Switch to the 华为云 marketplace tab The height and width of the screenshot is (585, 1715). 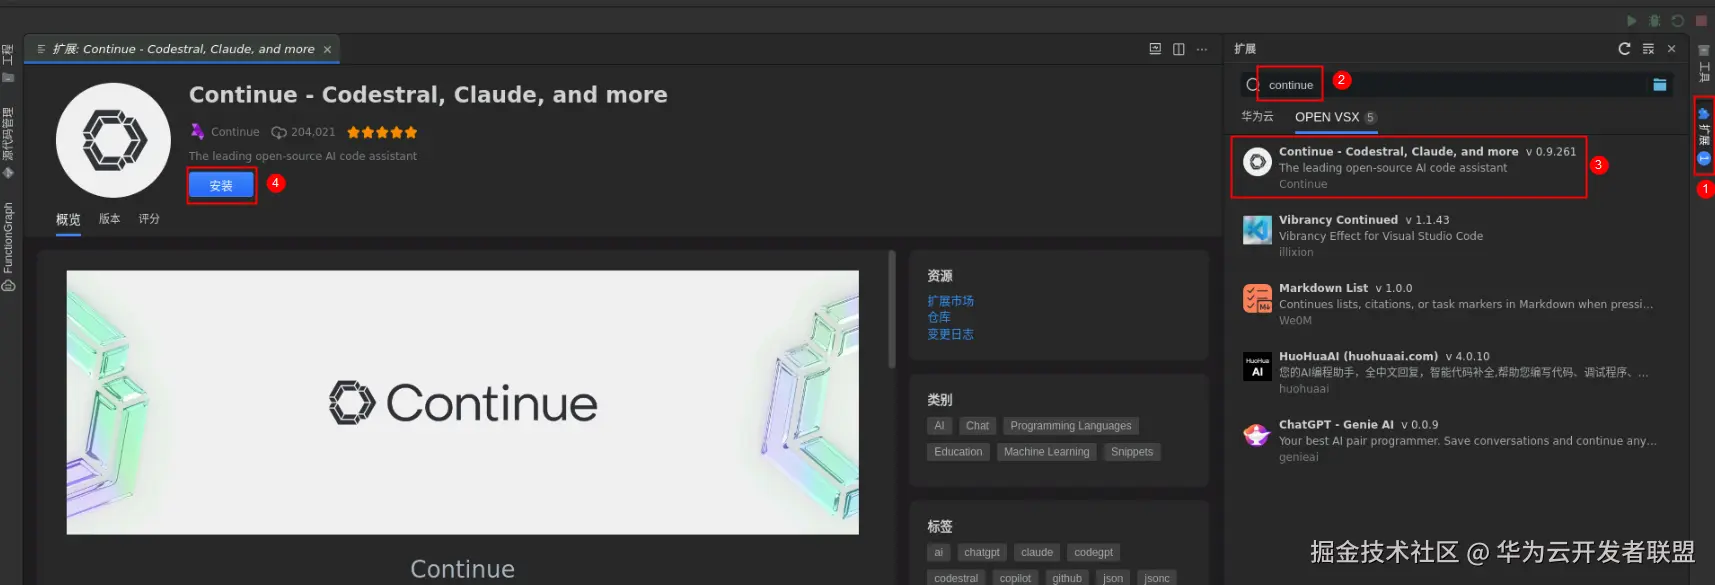(1257, 117)
